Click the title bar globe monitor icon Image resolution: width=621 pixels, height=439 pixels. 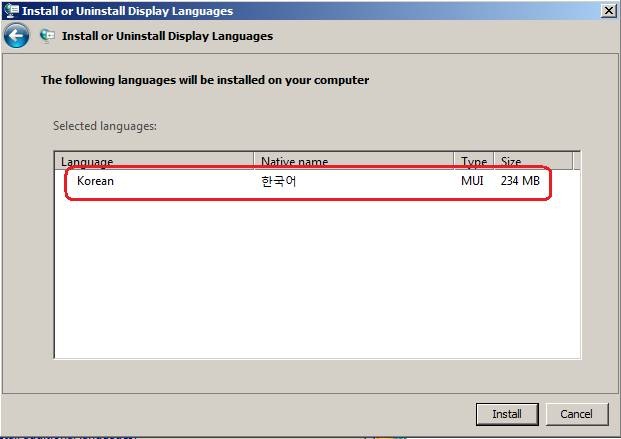11,11
